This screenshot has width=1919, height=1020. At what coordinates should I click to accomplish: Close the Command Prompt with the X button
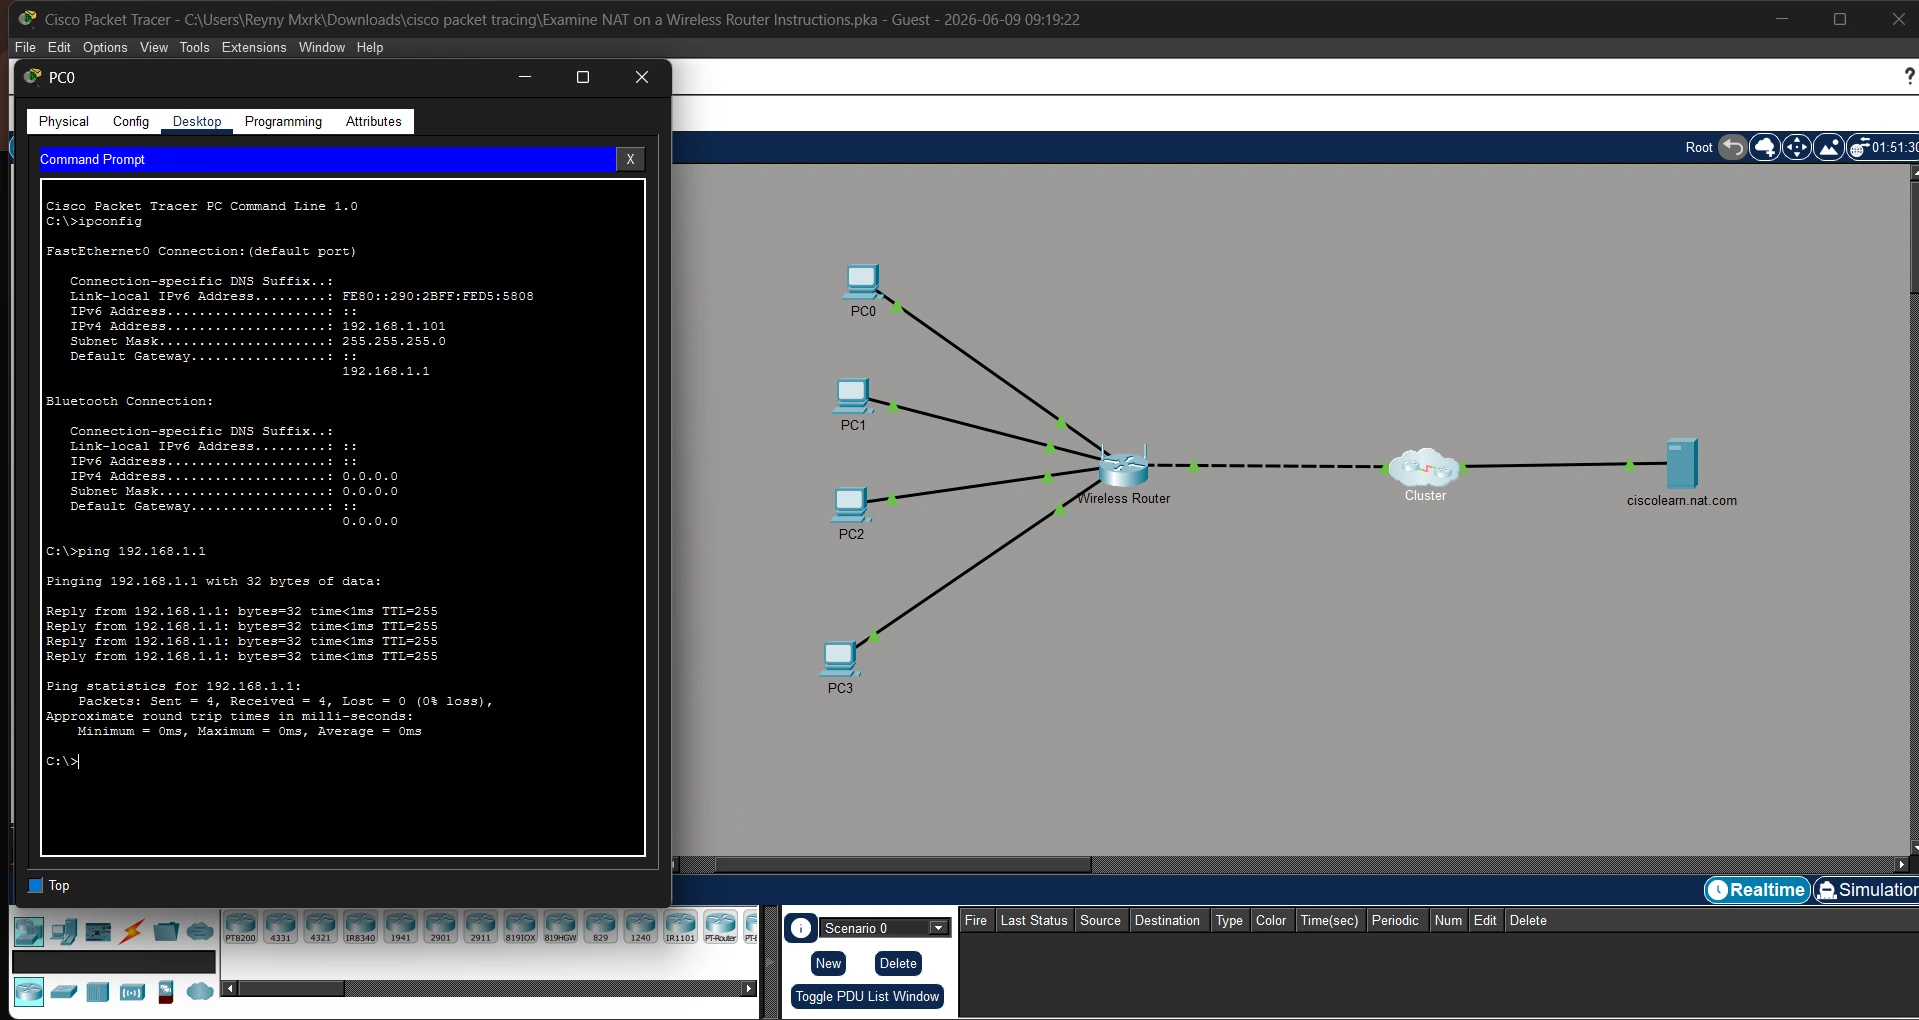coord(630,159)
